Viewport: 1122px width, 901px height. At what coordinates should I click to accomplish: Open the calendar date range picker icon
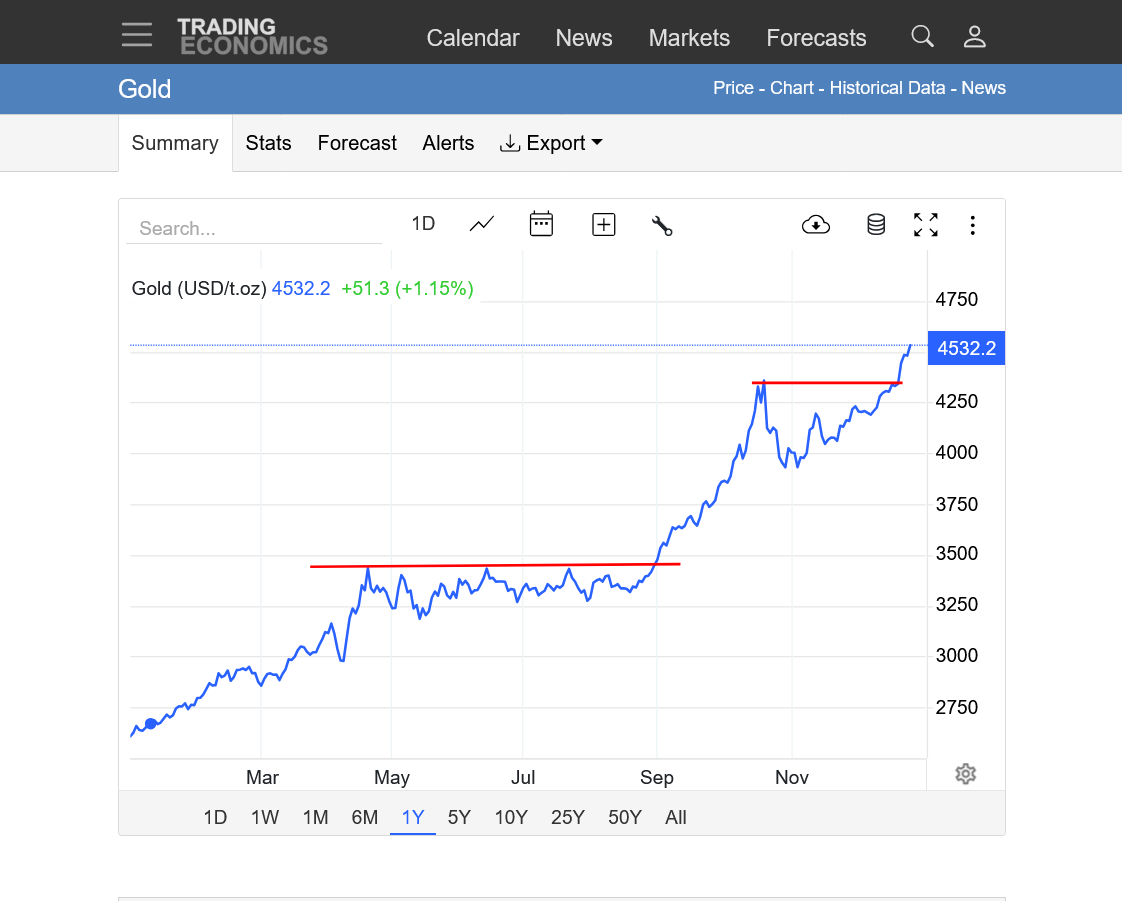coord(541,224)
